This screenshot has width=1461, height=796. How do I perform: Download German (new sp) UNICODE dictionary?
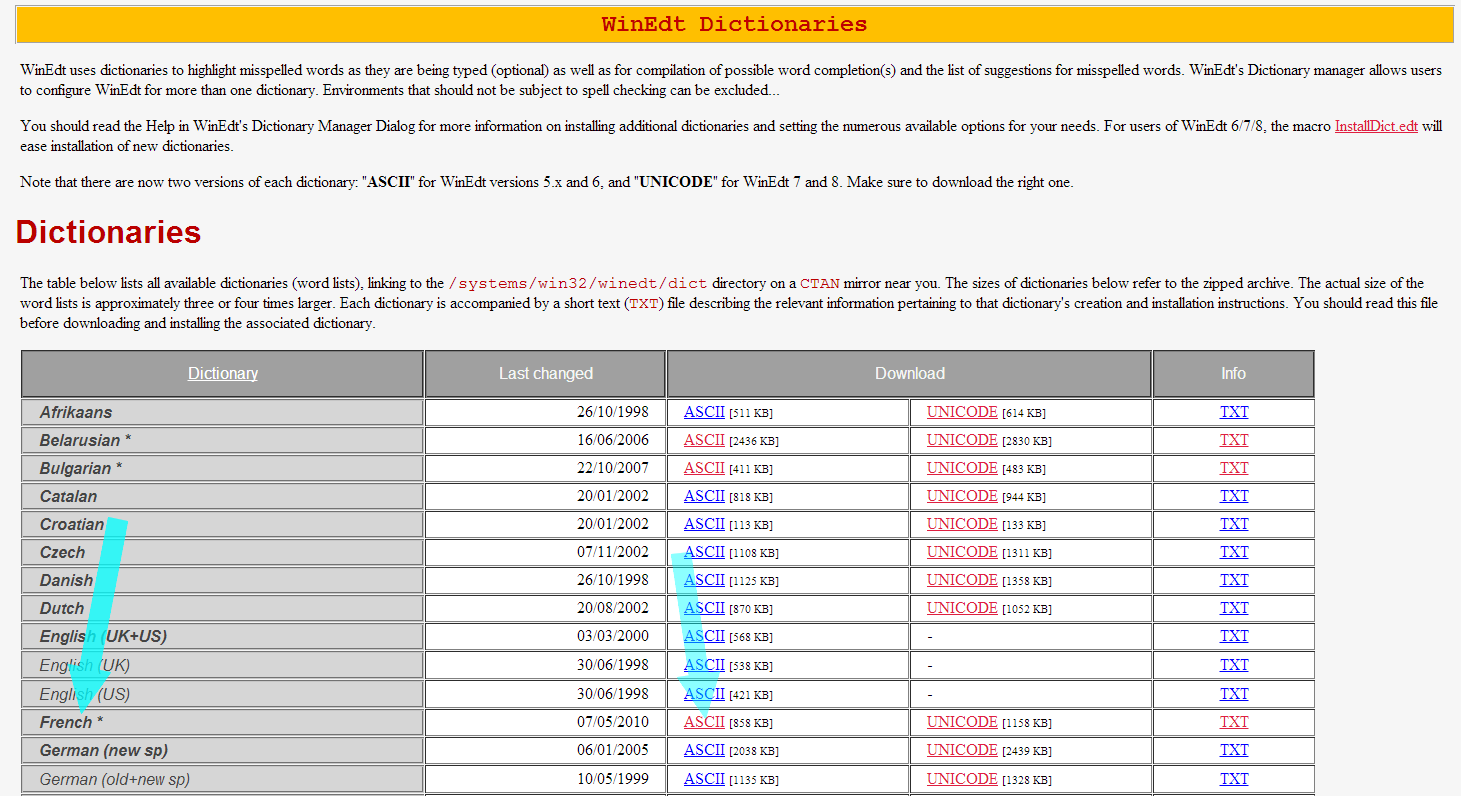point(962,750)
